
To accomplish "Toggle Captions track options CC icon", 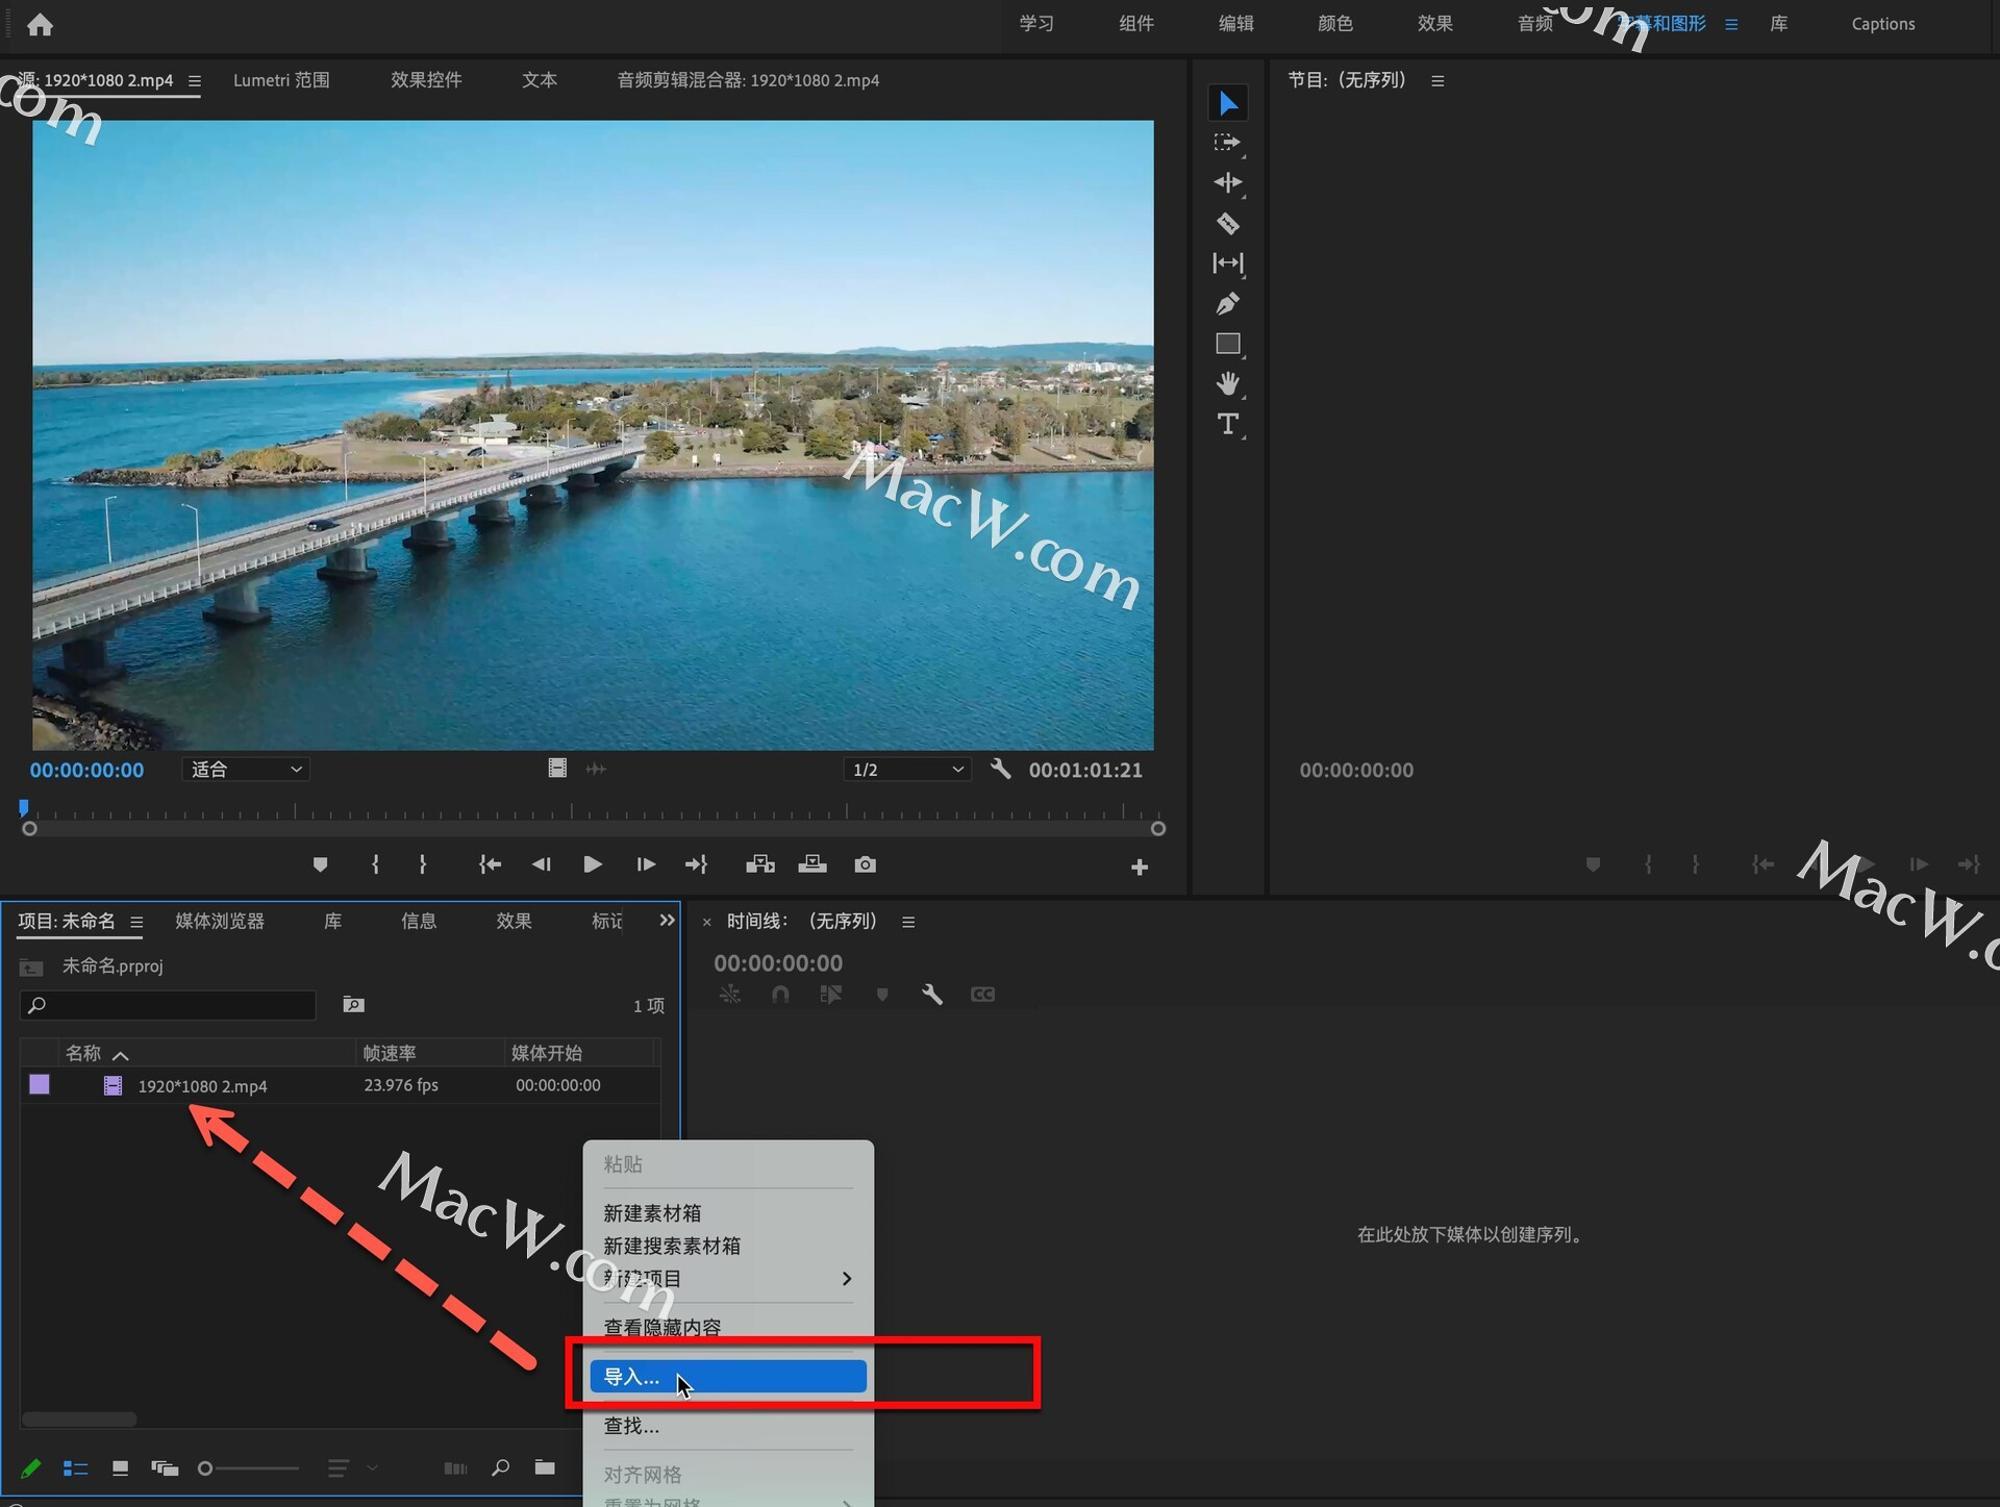I will point(983,994).
